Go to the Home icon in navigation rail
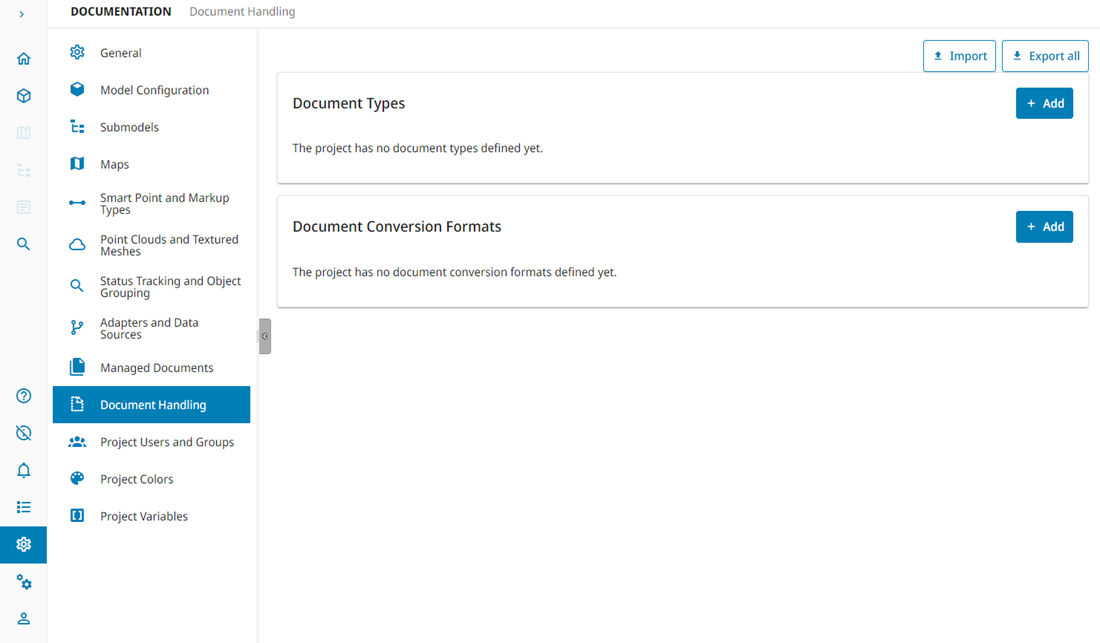Viewport: 1100px width, 643px height. [23, 58]
